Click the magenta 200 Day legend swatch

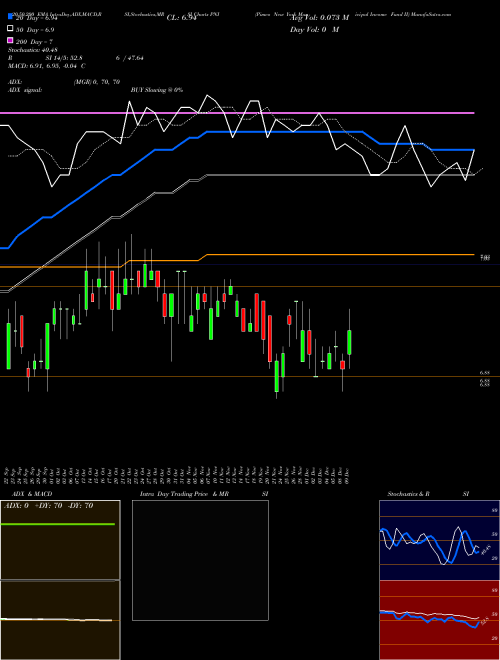10,40
